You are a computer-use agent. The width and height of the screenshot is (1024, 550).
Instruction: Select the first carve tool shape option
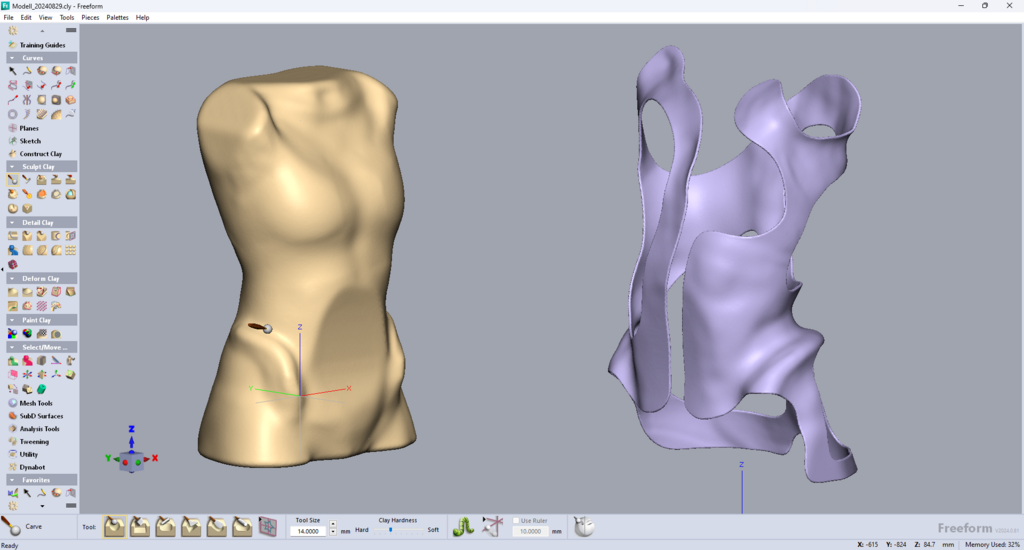[x=115, y=526]
